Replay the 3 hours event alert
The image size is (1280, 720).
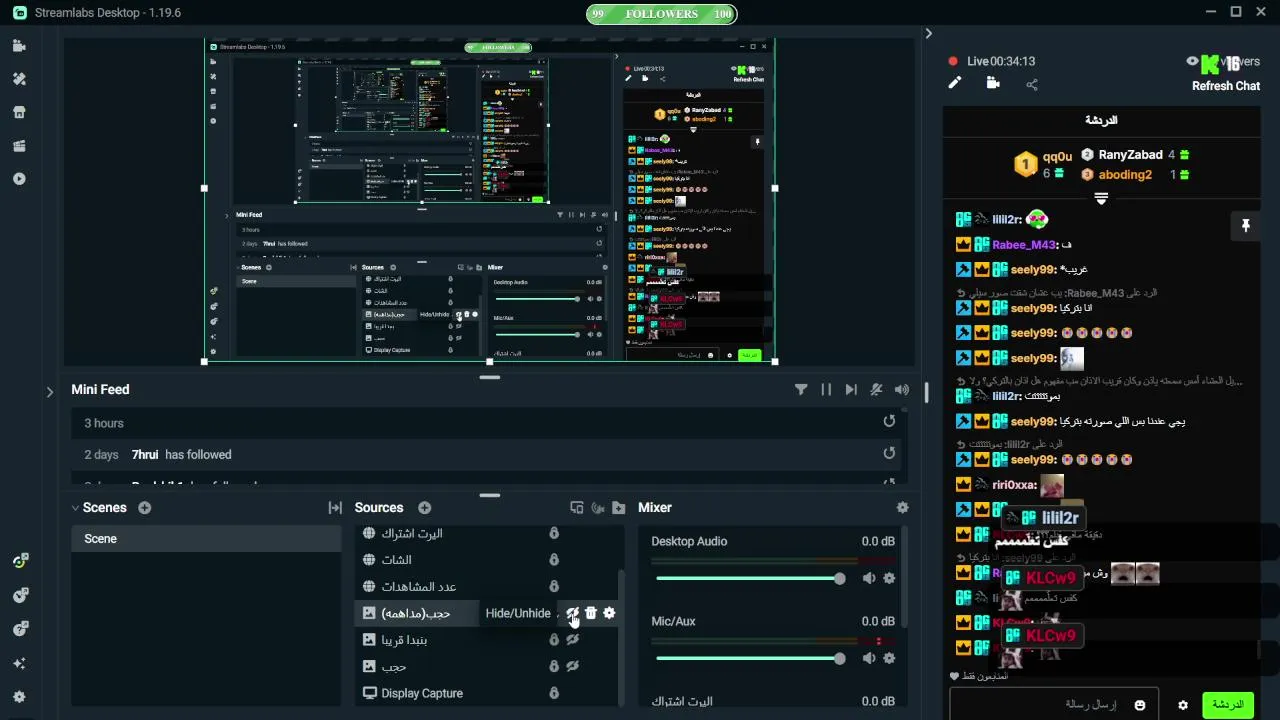coord(889,422)
